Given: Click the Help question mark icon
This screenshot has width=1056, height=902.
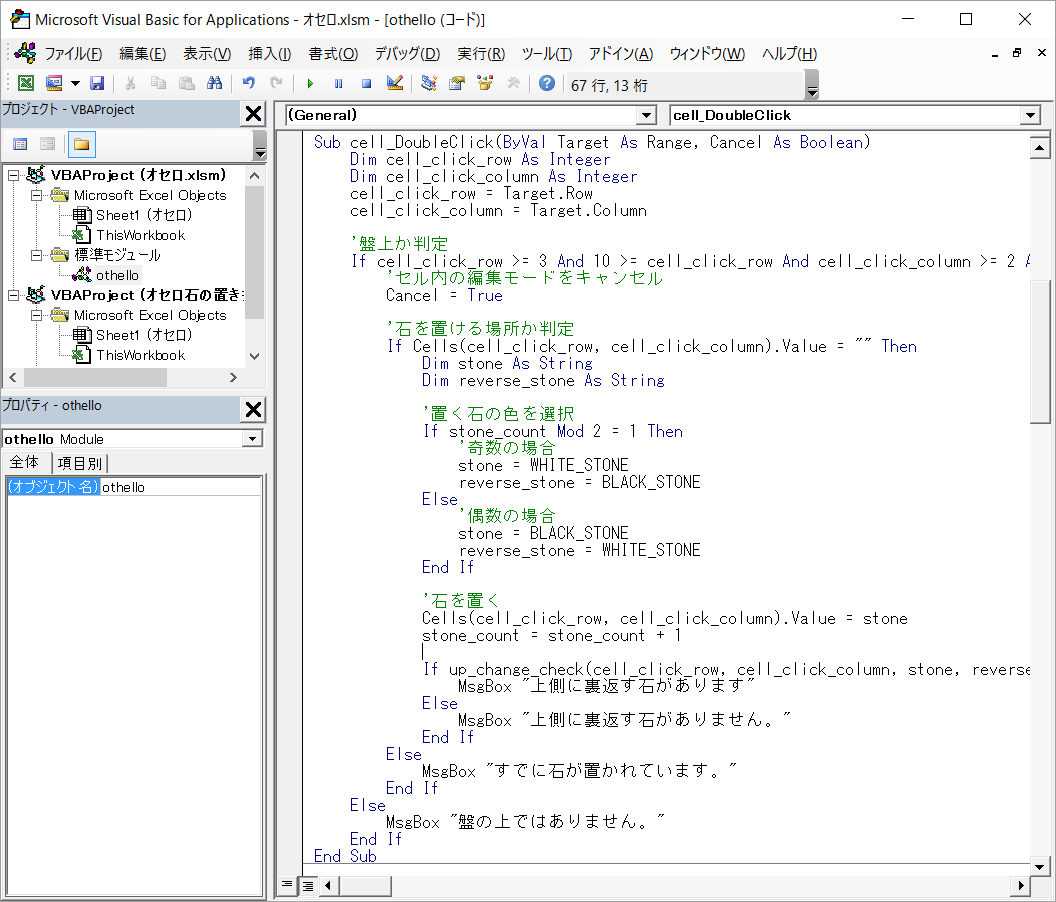Looking at the screenshot, I should tap(547, 84).
